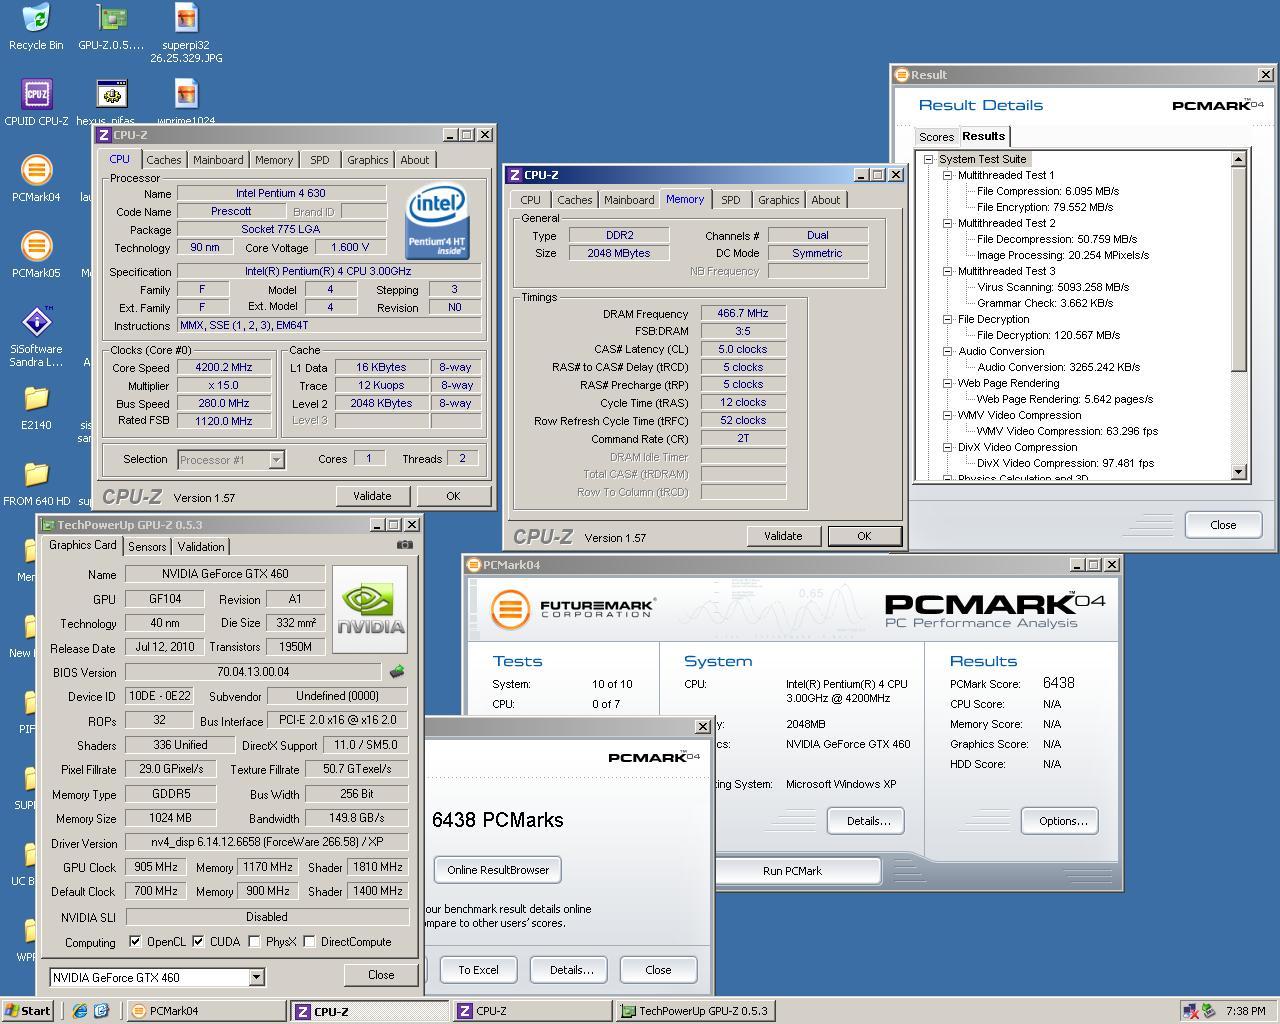Collapse the Audio Conversion tree node

(x=947, y=351)
